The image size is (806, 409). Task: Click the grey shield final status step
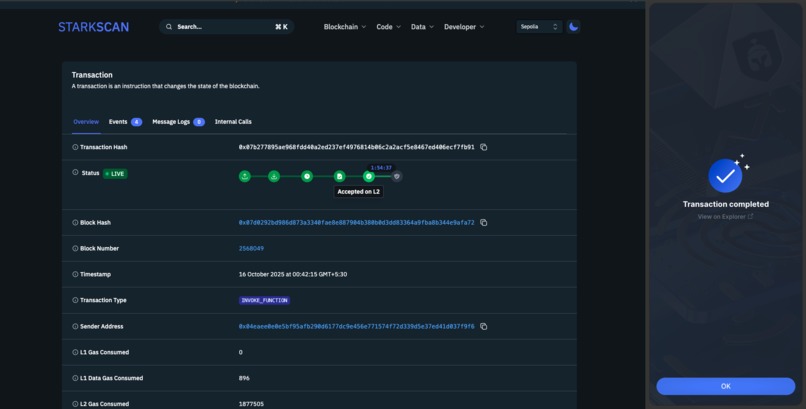(x=396, y=176)
